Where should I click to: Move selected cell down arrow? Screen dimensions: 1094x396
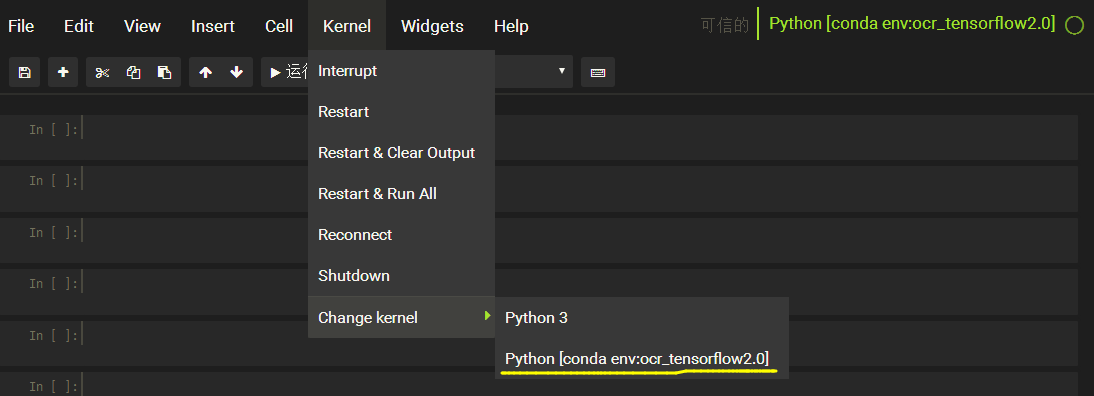237,72
